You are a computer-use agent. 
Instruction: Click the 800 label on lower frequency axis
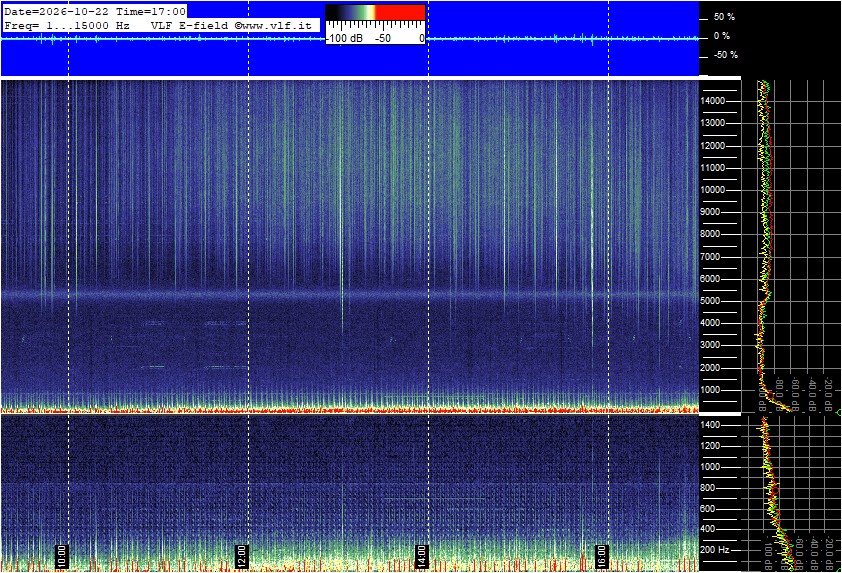pyautogui.click(x=708, y=488)
